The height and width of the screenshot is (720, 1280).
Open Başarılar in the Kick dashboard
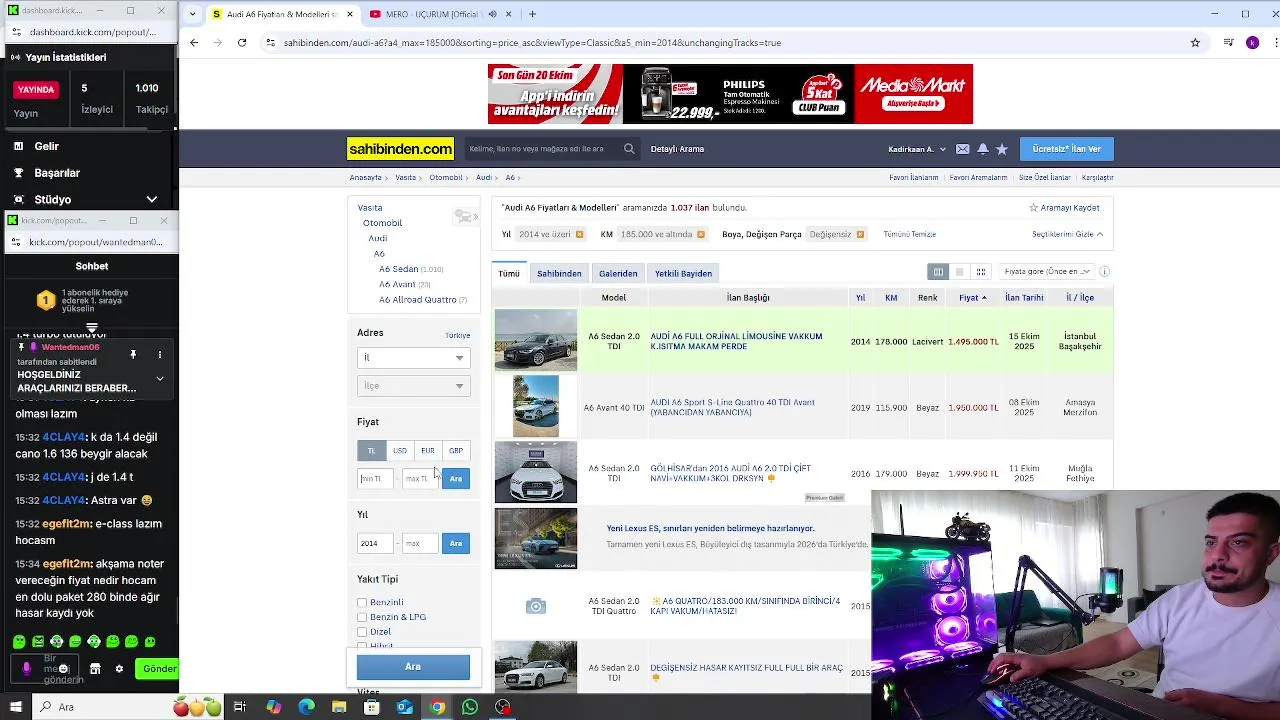(57, 173)
